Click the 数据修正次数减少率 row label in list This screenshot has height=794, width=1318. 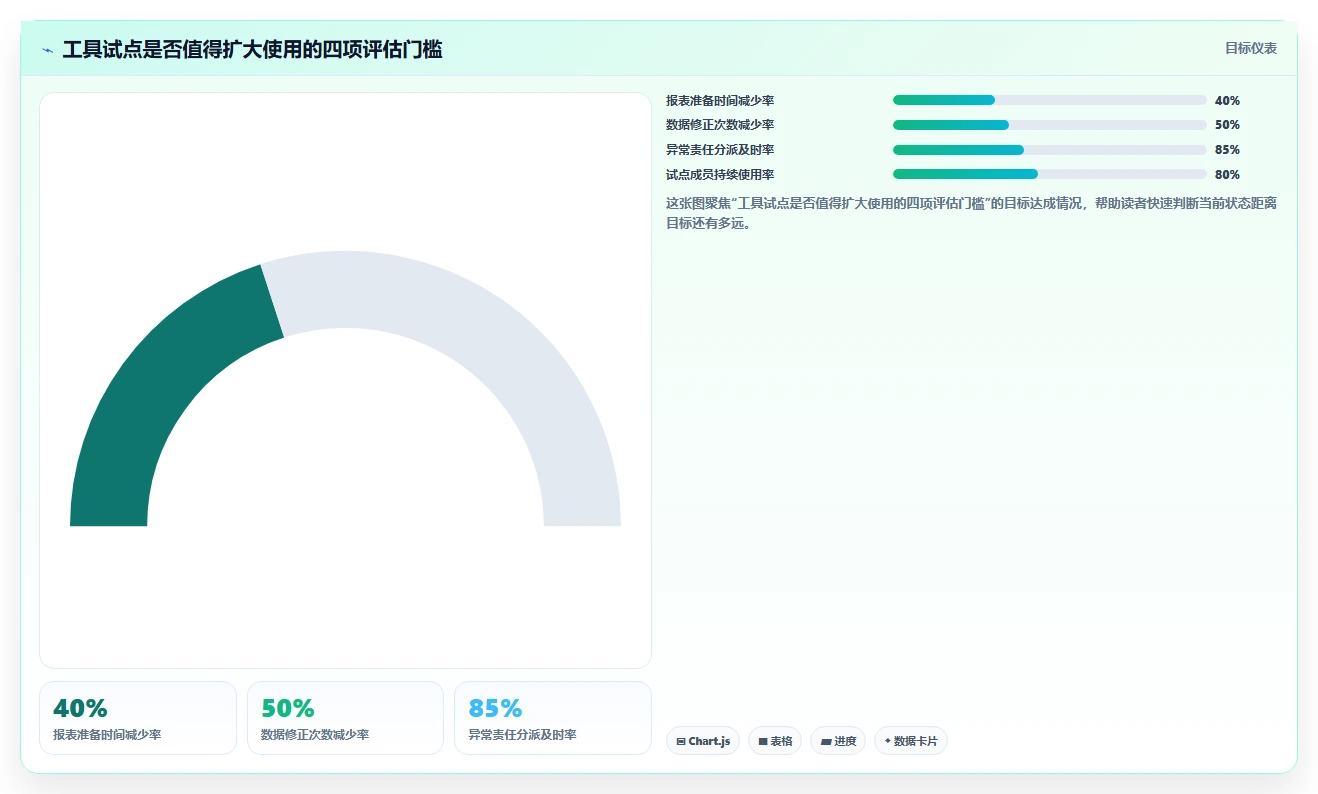(x=720, y=125)
